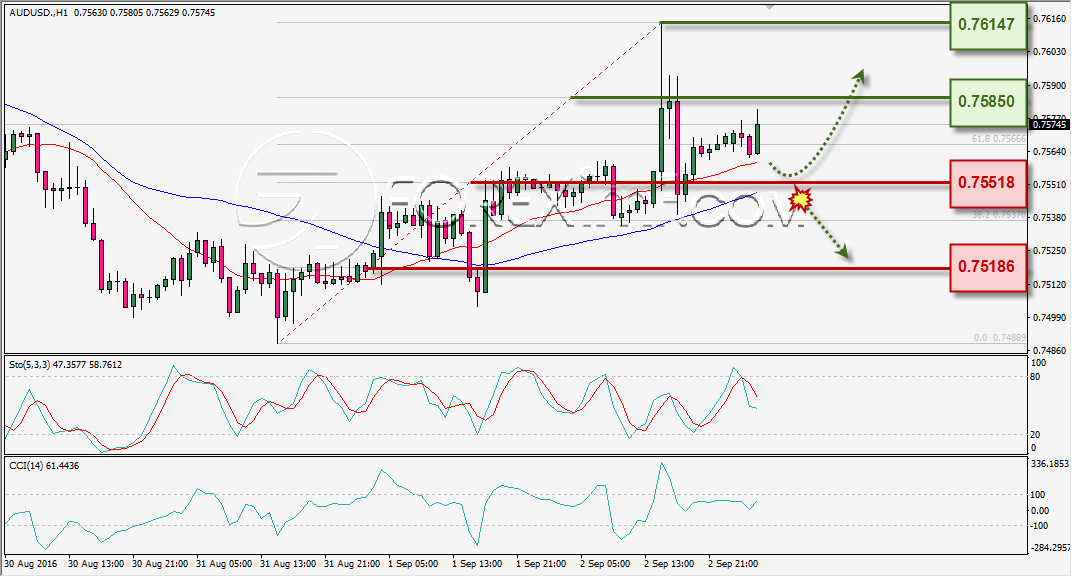Click the 20 level on Stochastic scale

point(1035,435)
